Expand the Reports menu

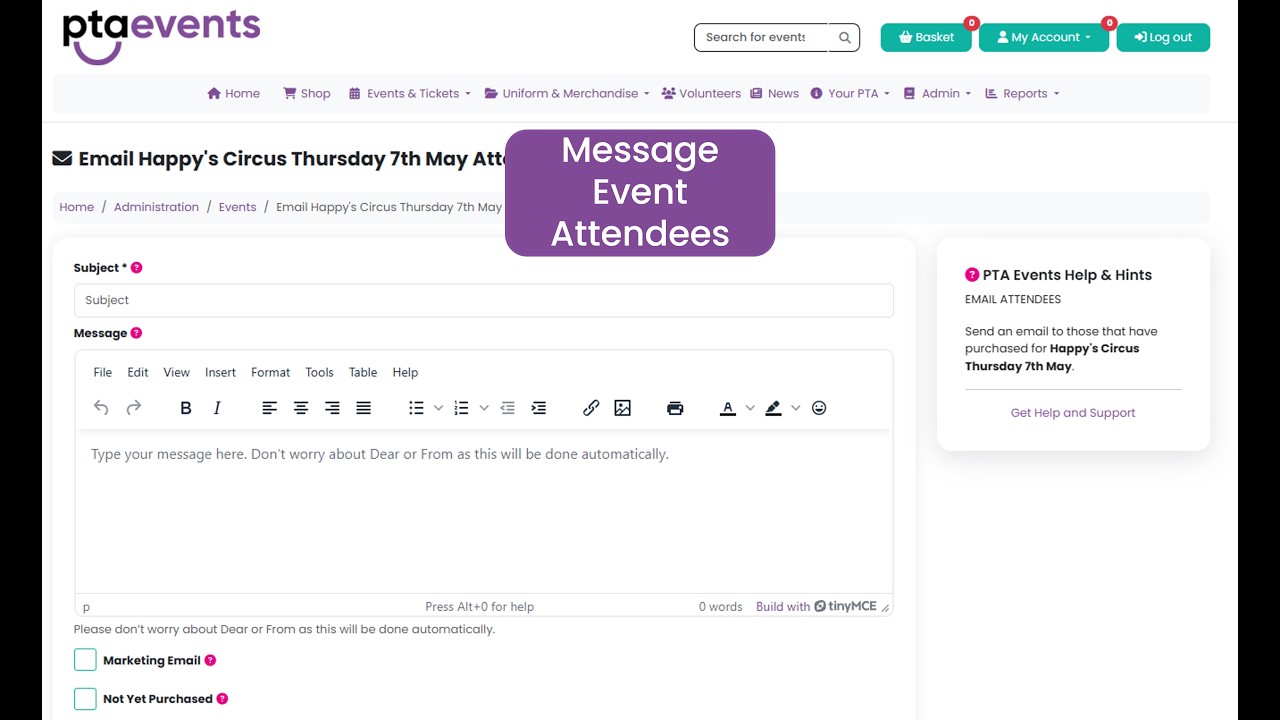click(1022, 93)
